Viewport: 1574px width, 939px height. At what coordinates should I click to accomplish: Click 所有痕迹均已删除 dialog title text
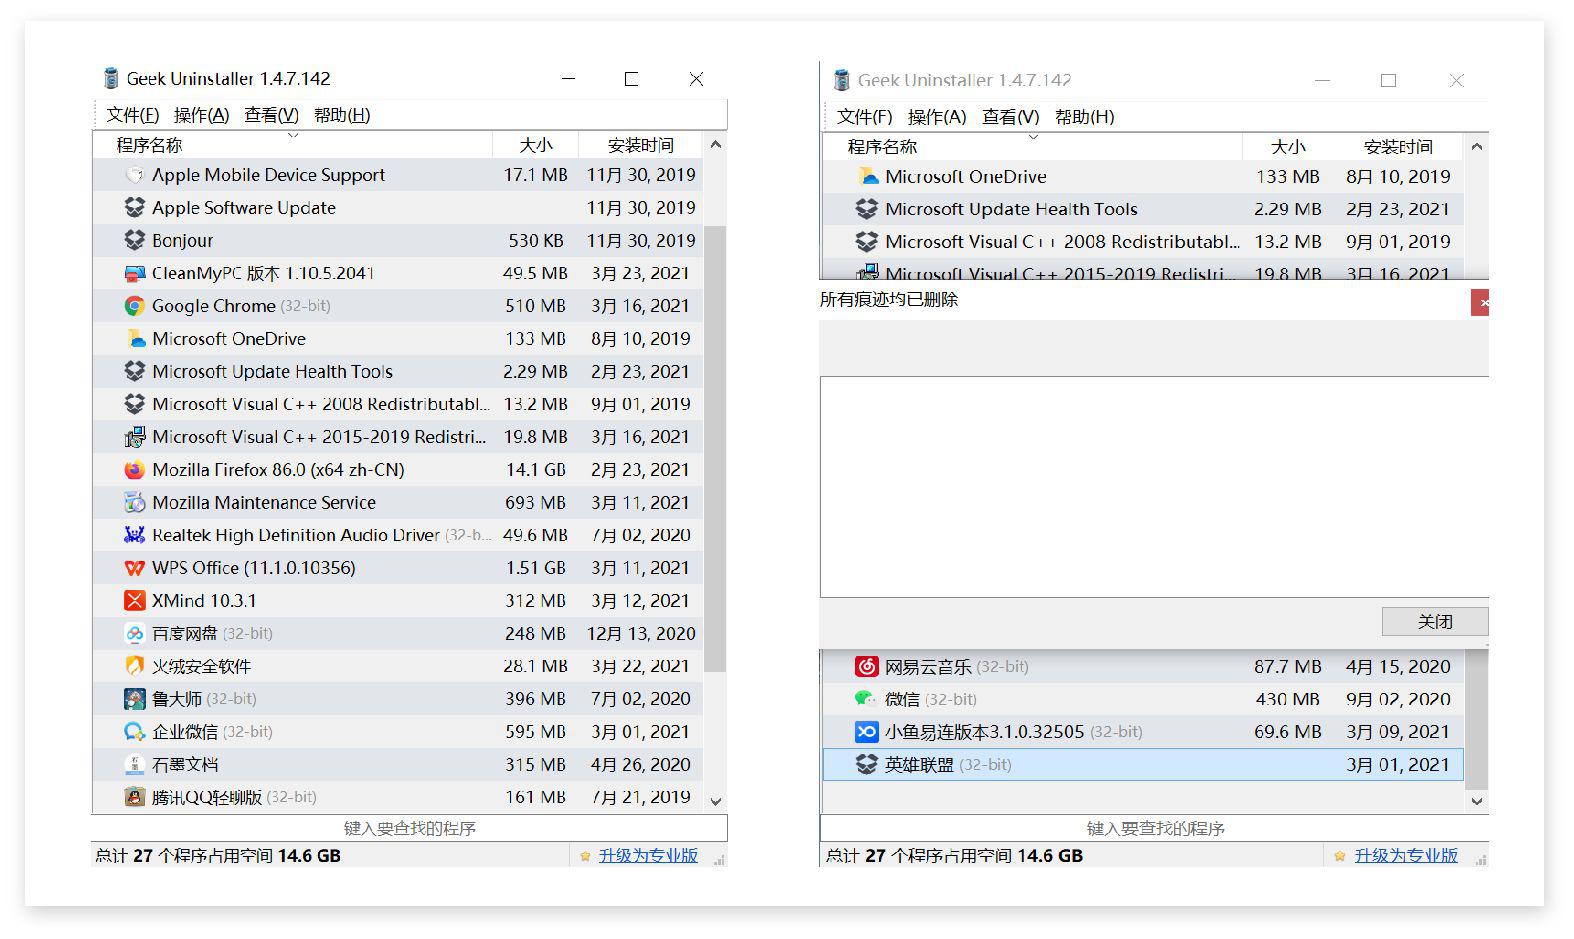click(x=889, y=300)
